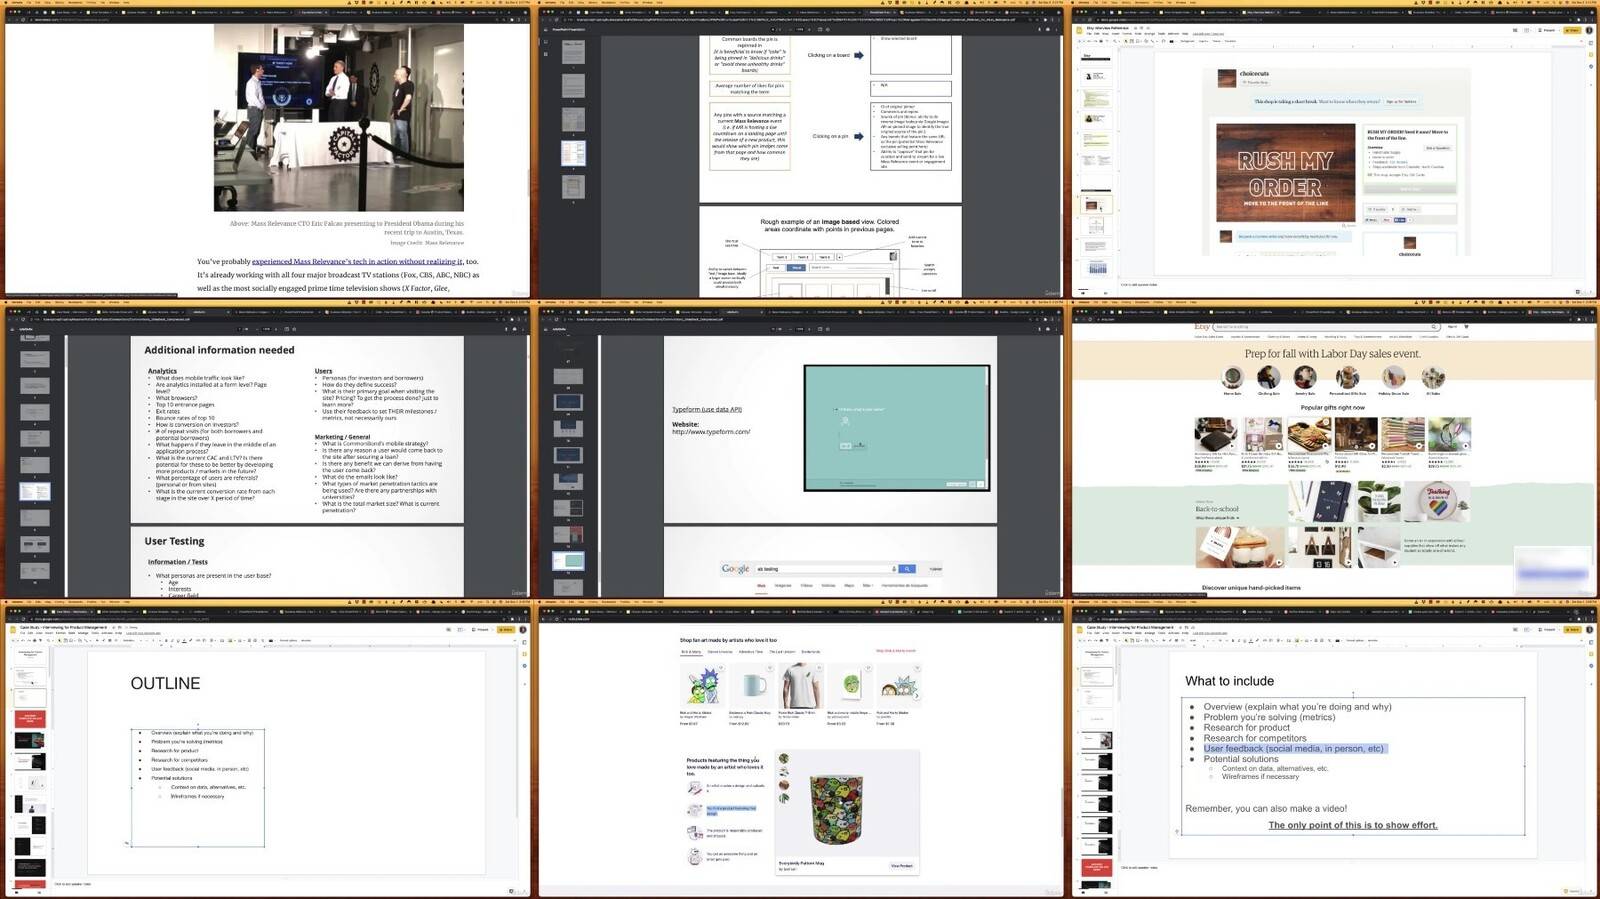Image resolution: width=1600 pixels, height=899 pixels.
Task: Select the Rush My Order thumbnail in the filmstrip
Action: (x=1097, y=204)
